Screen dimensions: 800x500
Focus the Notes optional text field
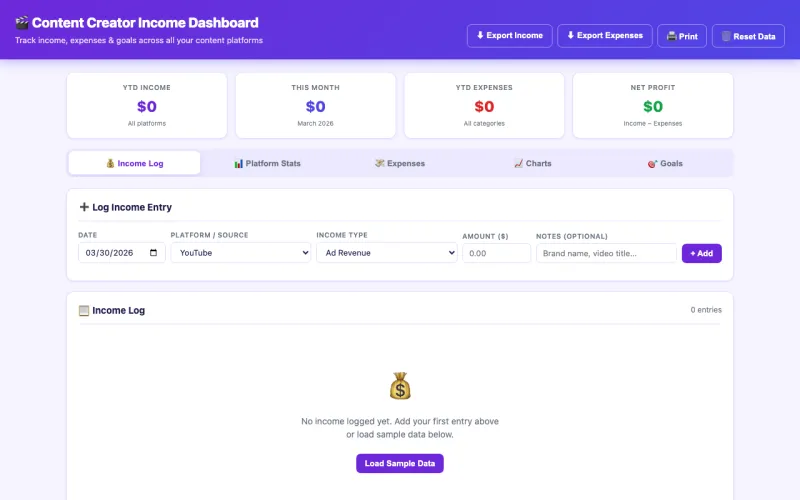(606, 253)
